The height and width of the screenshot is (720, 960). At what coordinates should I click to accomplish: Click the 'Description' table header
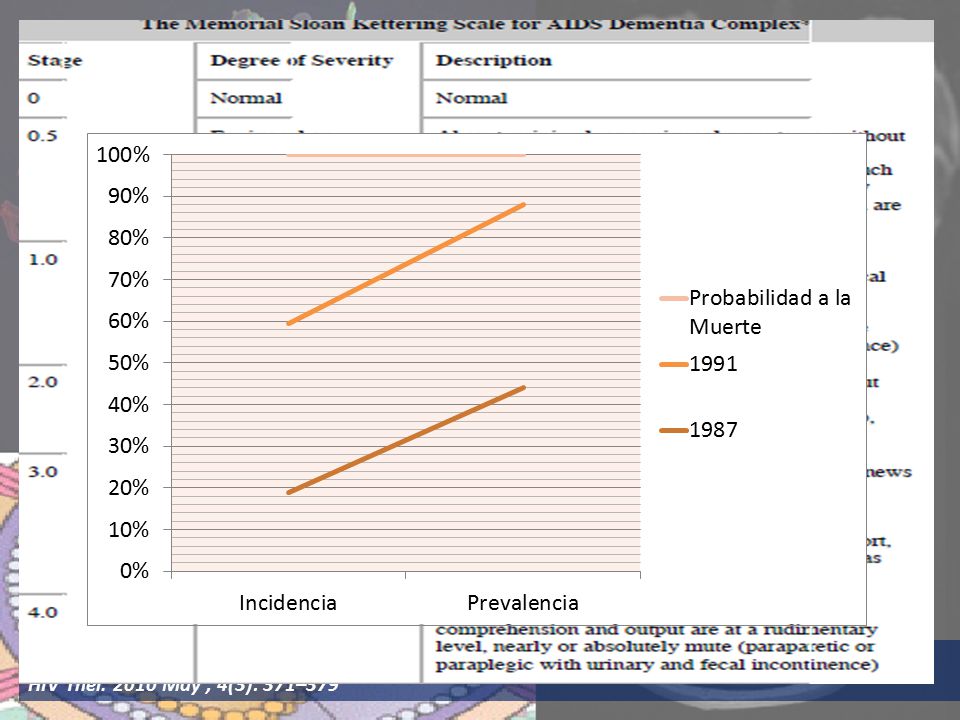pos(493,61)
